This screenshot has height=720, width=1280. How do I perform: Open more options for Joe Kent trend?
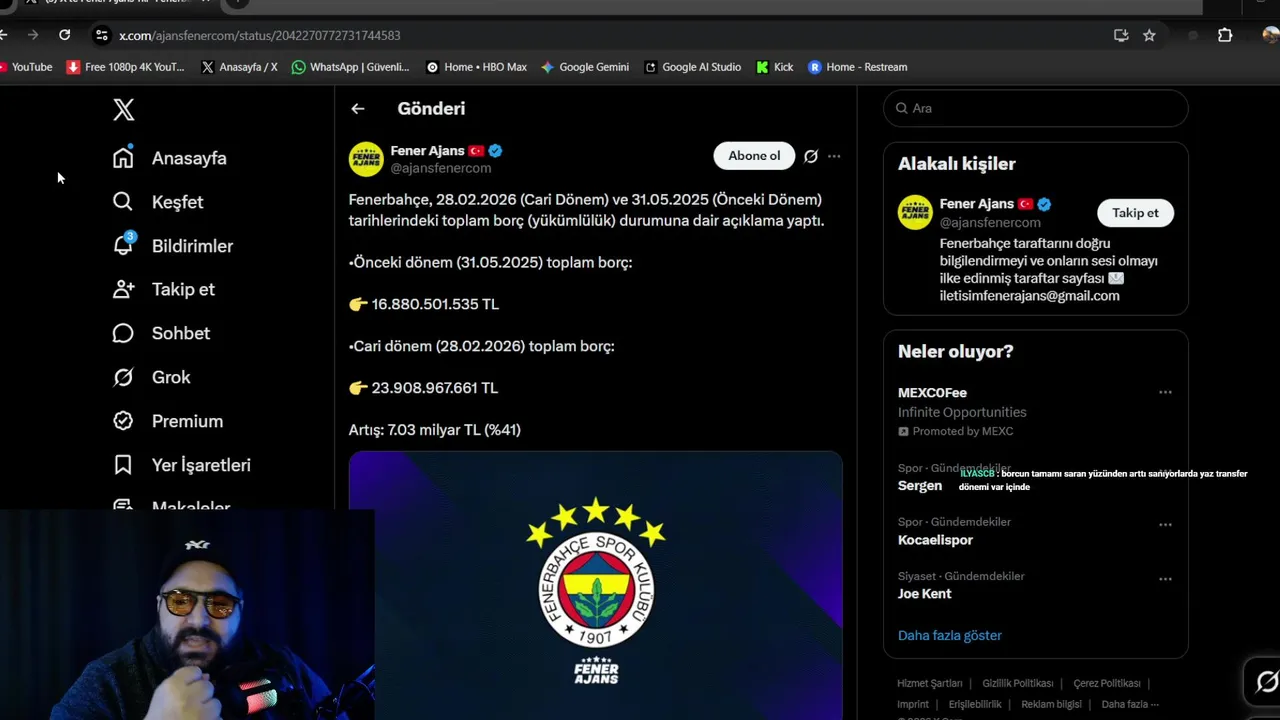[1165, 579]
